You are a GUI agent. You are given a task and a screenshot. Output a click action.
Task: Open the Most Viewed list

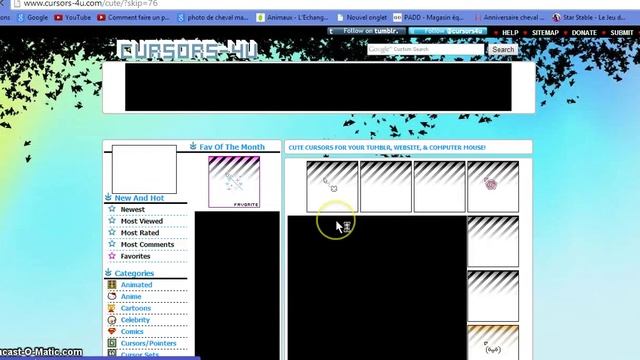click(x=142, y=221)
